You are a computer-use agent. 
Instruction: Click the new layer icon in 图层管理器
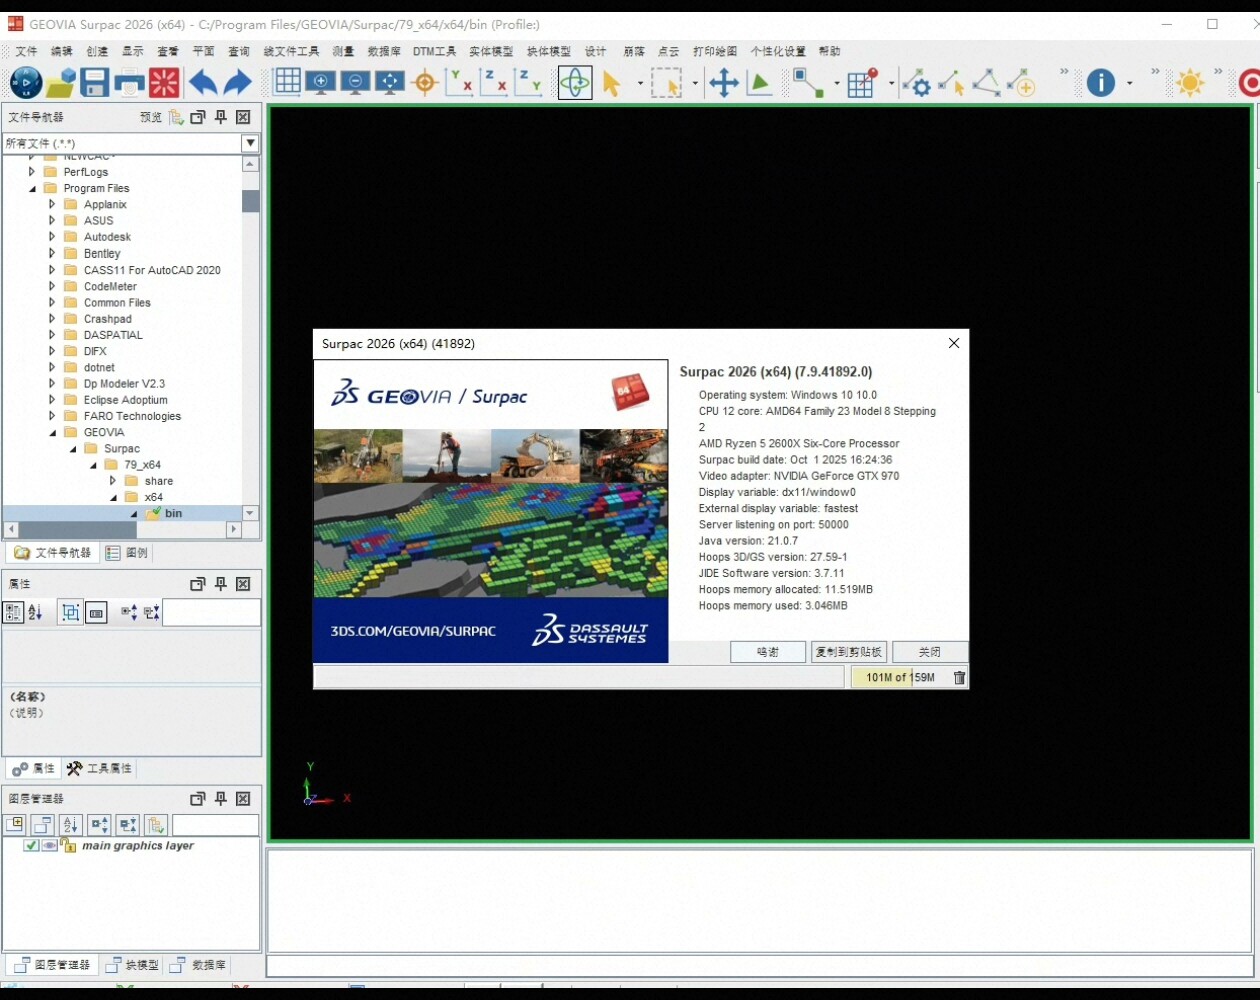tap(15, 825)
